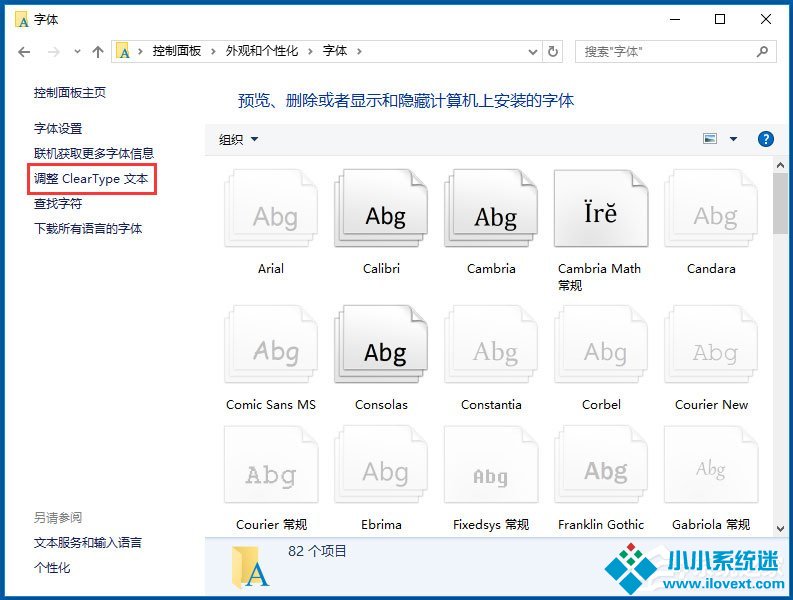Expand the address bar history dropdown
This screenshot has width=793, height=600.
[533, 52]
